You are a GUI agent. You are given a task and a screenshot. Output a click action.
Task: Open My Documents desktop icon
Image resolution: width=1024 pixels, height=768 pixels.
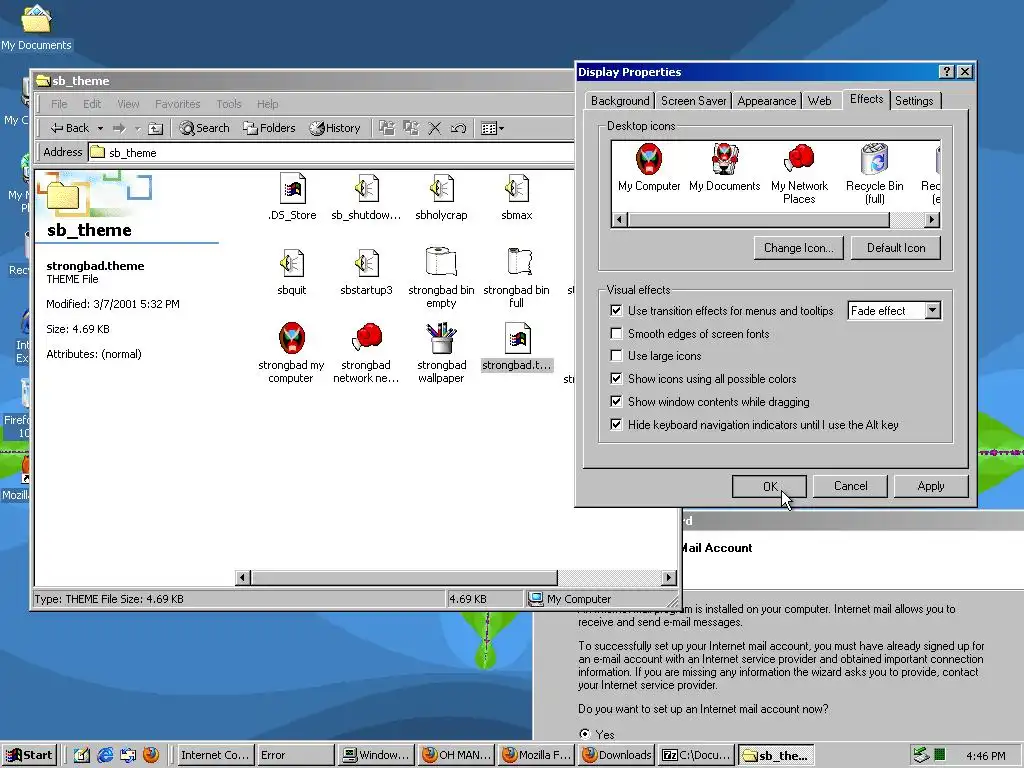point(36,27)
